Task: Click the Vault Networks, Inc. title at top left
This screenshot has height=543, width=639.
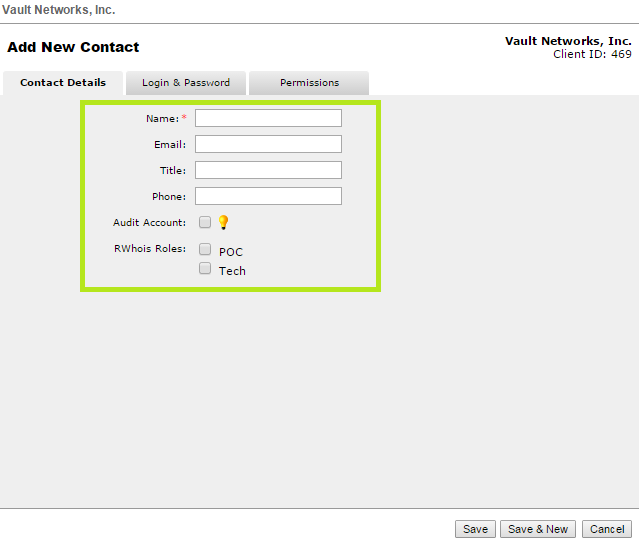Action: click(59, 10)
